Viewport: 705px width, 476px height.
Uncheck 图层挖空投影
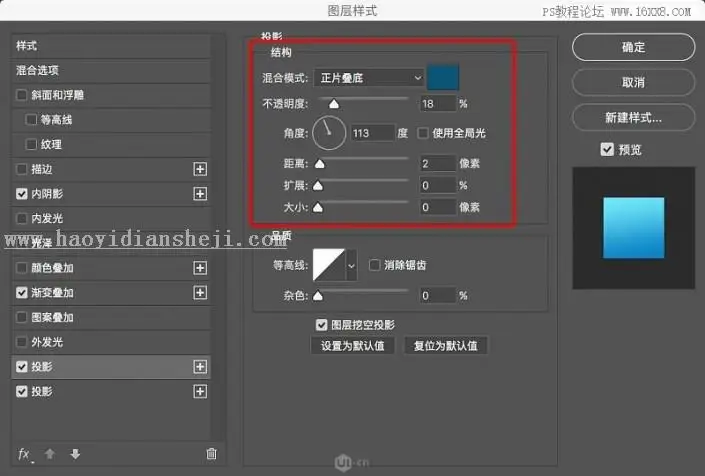click(321, 325)
